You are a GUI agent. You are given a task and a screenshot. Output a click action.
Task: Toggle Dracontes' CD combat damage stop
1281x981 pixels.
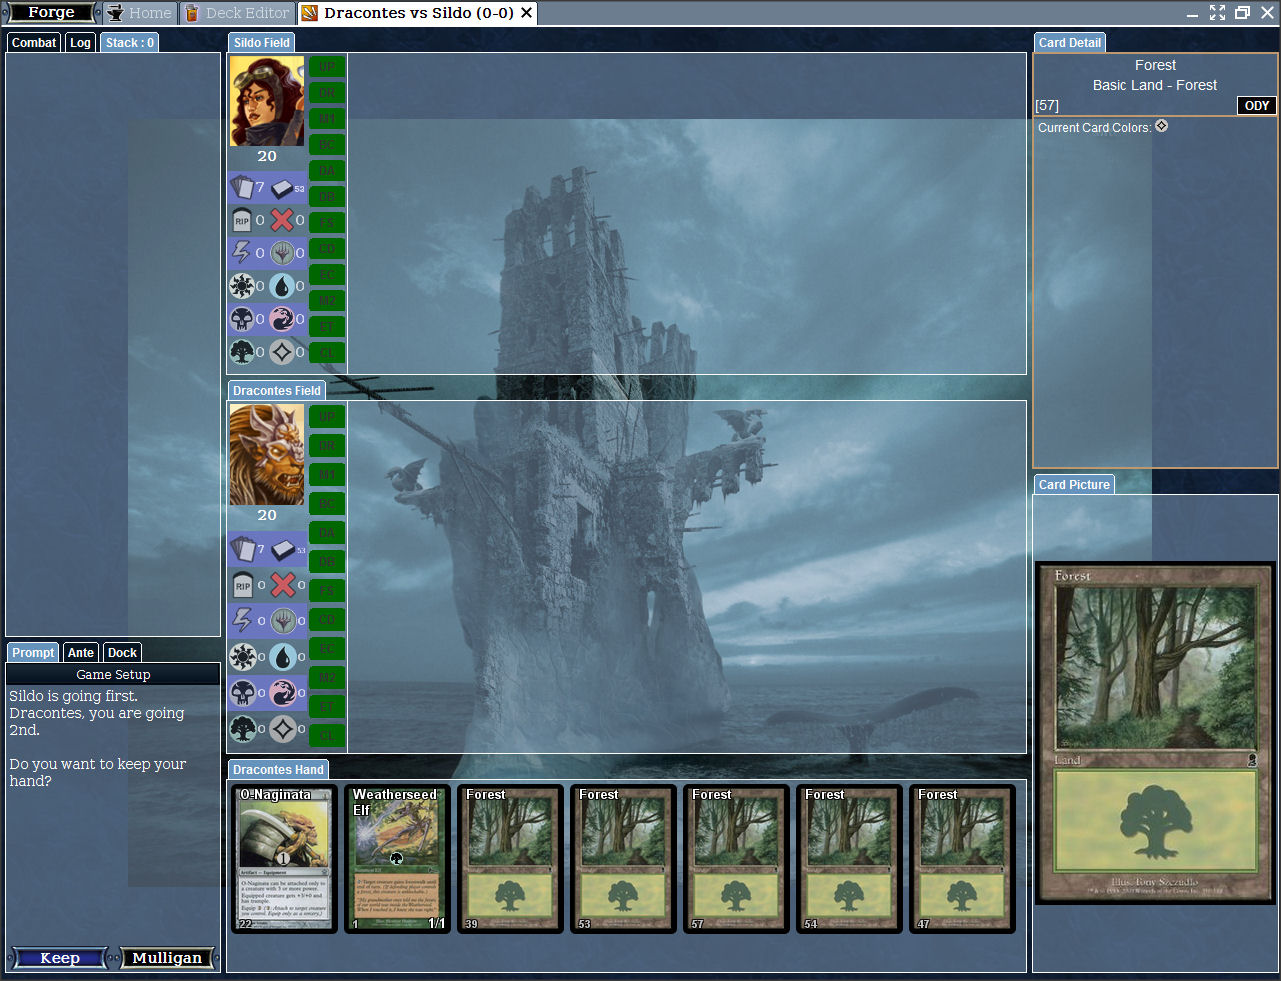click(x=327, y=620)
